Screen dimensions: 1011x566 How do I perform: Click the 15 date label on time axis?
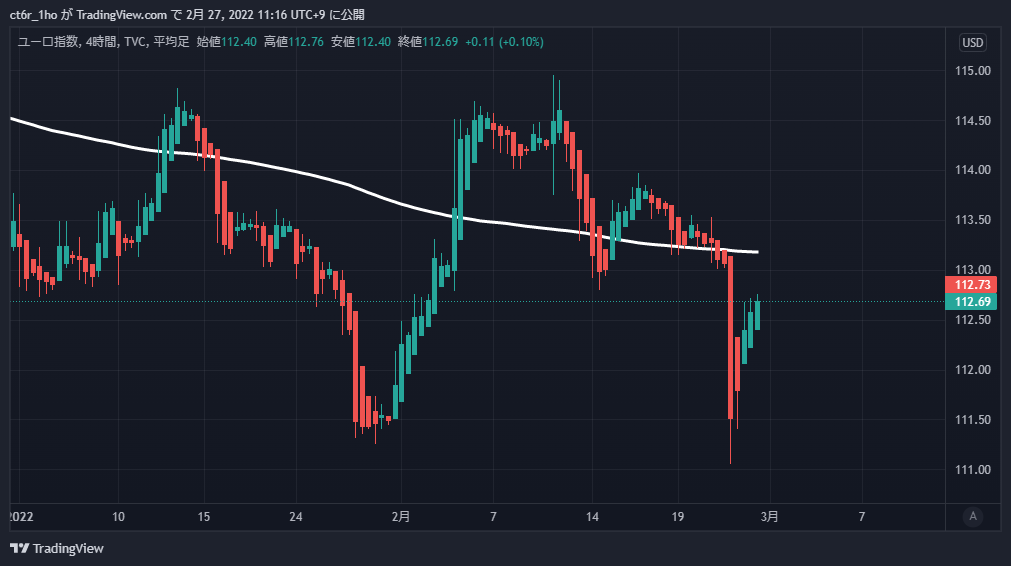[x=204, y=517]
